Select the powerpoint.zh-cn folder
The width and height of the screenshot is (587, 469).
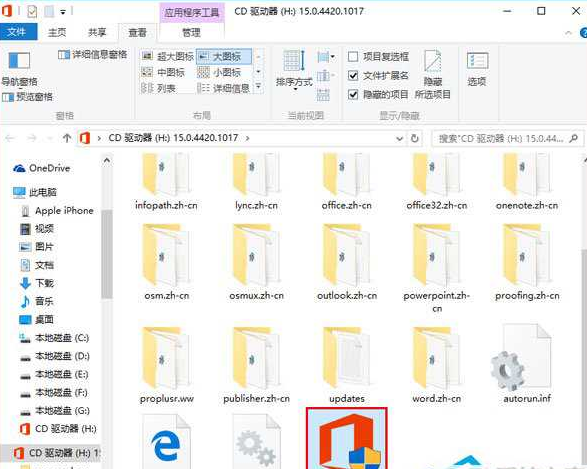pyautogui.click(x=437, y=269)
